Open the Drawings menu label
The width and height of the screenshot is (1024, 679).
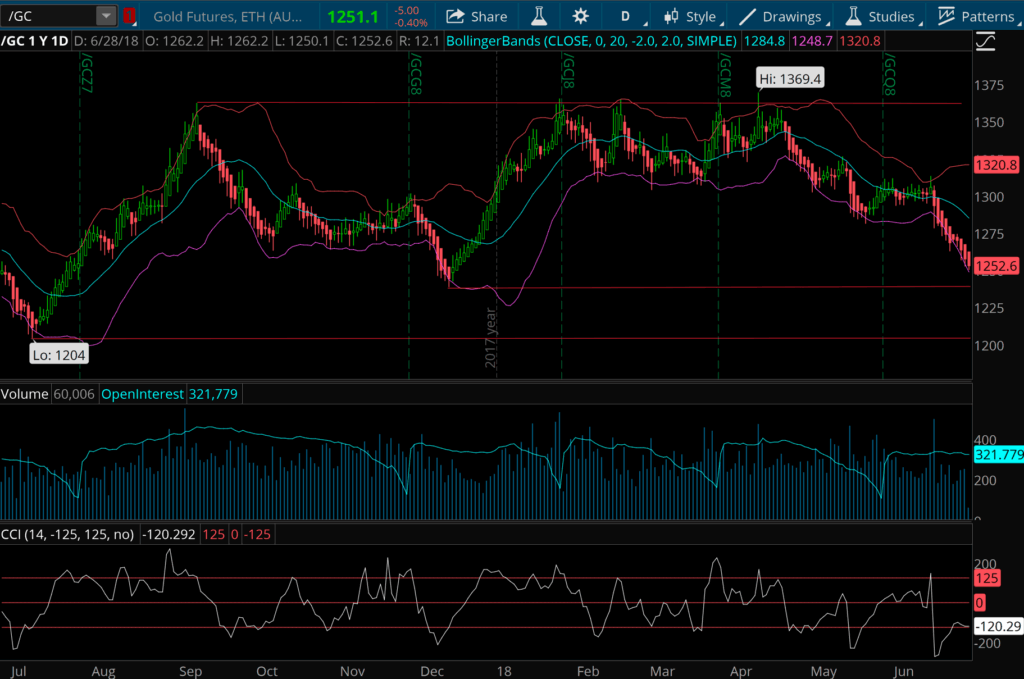click(793, 16)
